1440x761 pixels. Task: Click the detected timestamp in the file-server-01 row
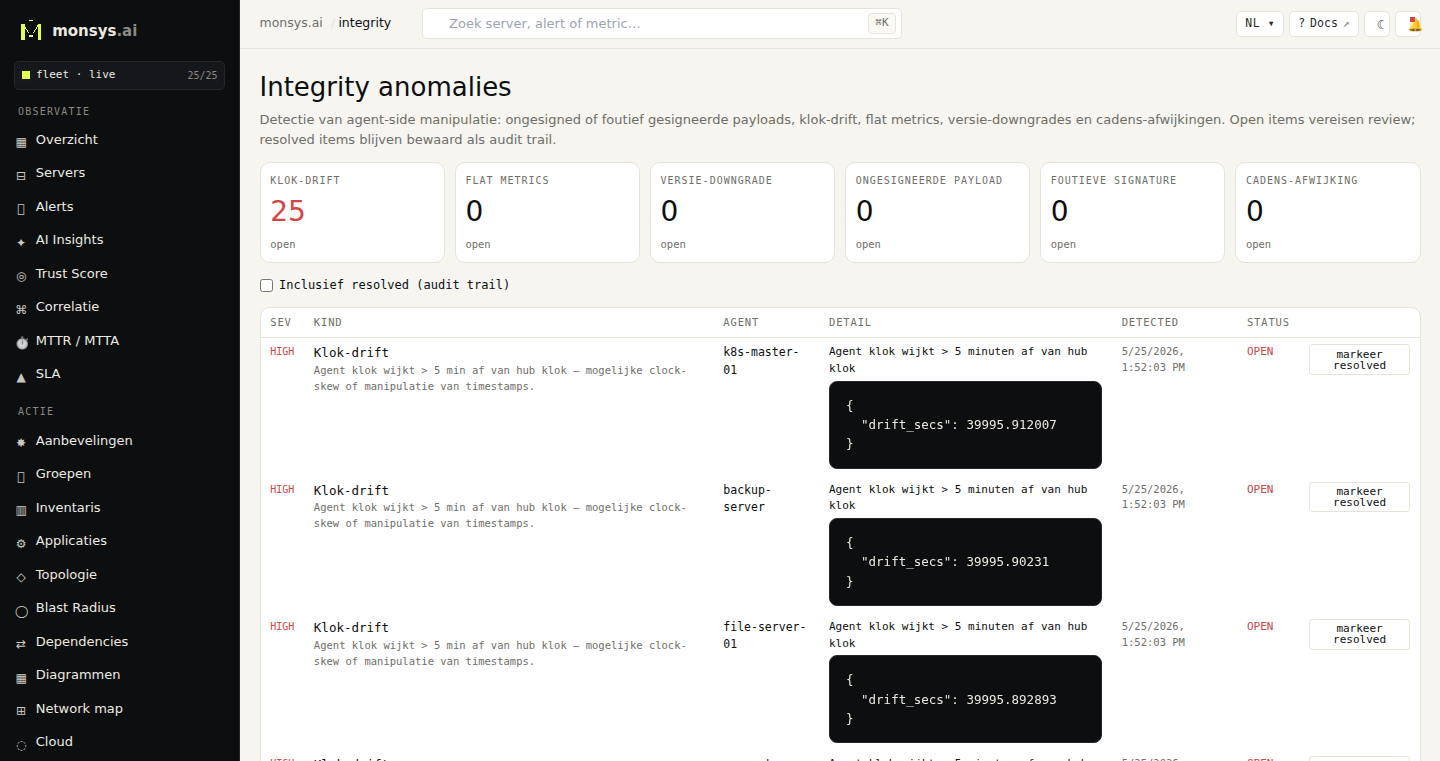tap(1154, 634)
